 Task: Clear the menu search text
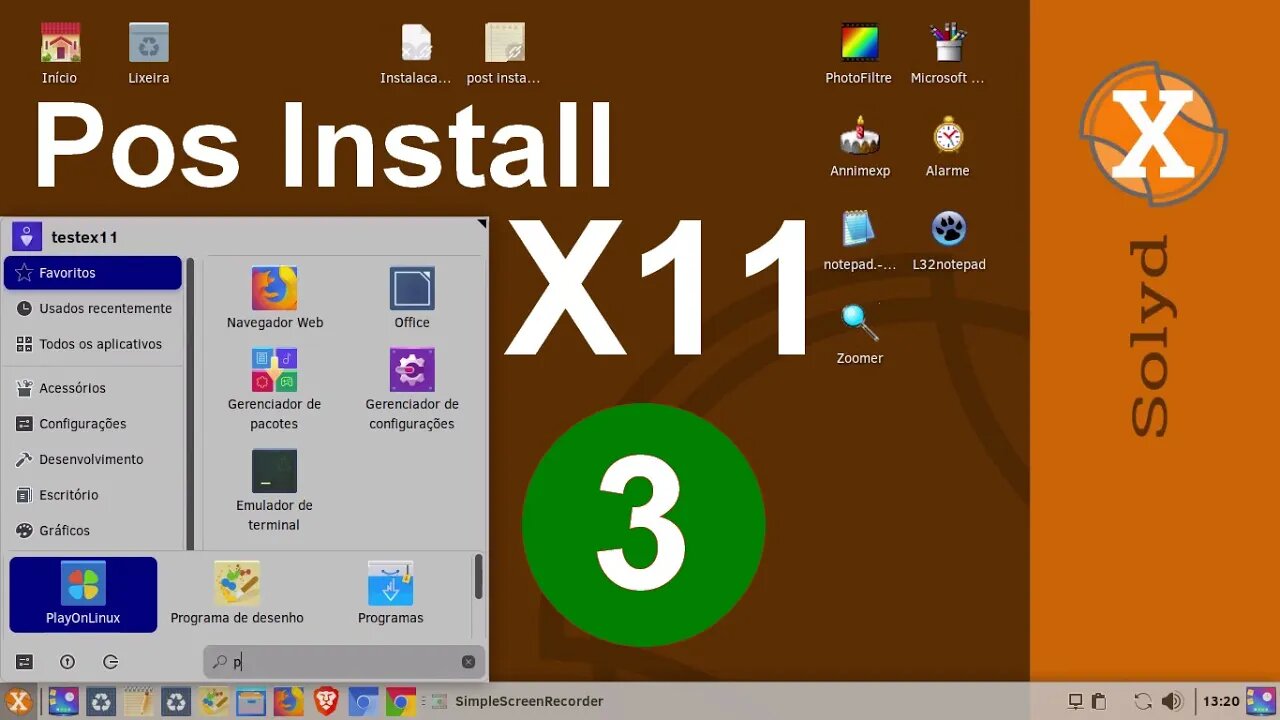(468, 662)
